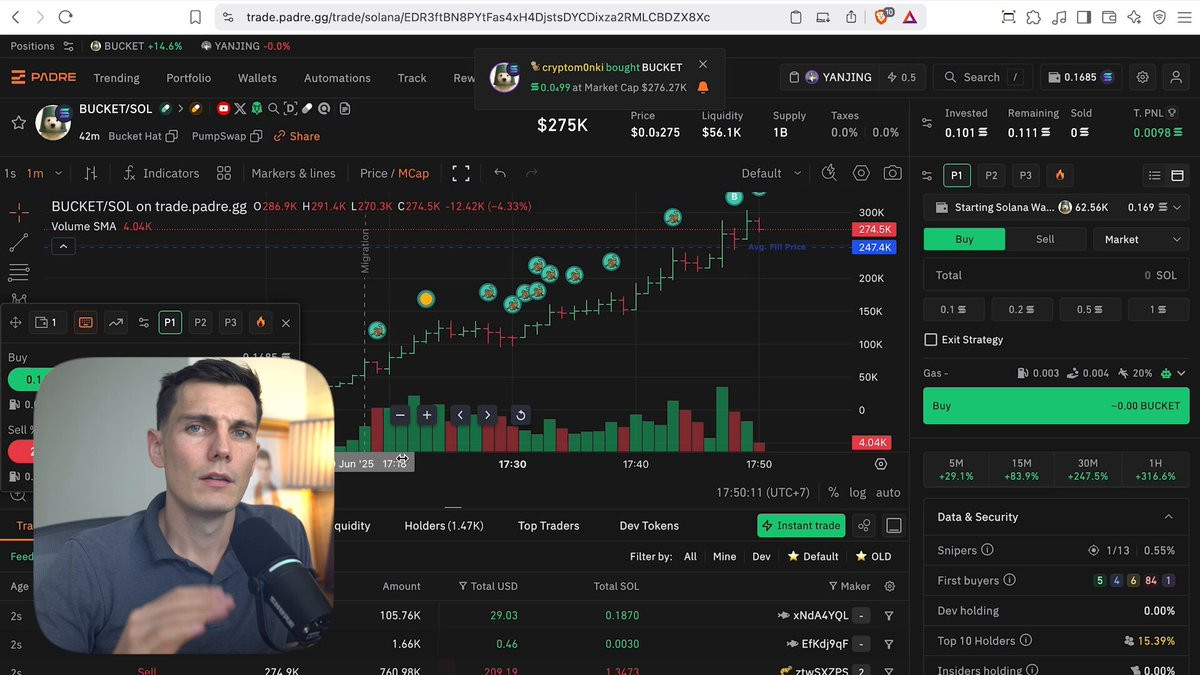Enable the Exit Strategy checkbox
This screenshot has height=675, width=1200.
pyautogui.click(x=931, y=340)
